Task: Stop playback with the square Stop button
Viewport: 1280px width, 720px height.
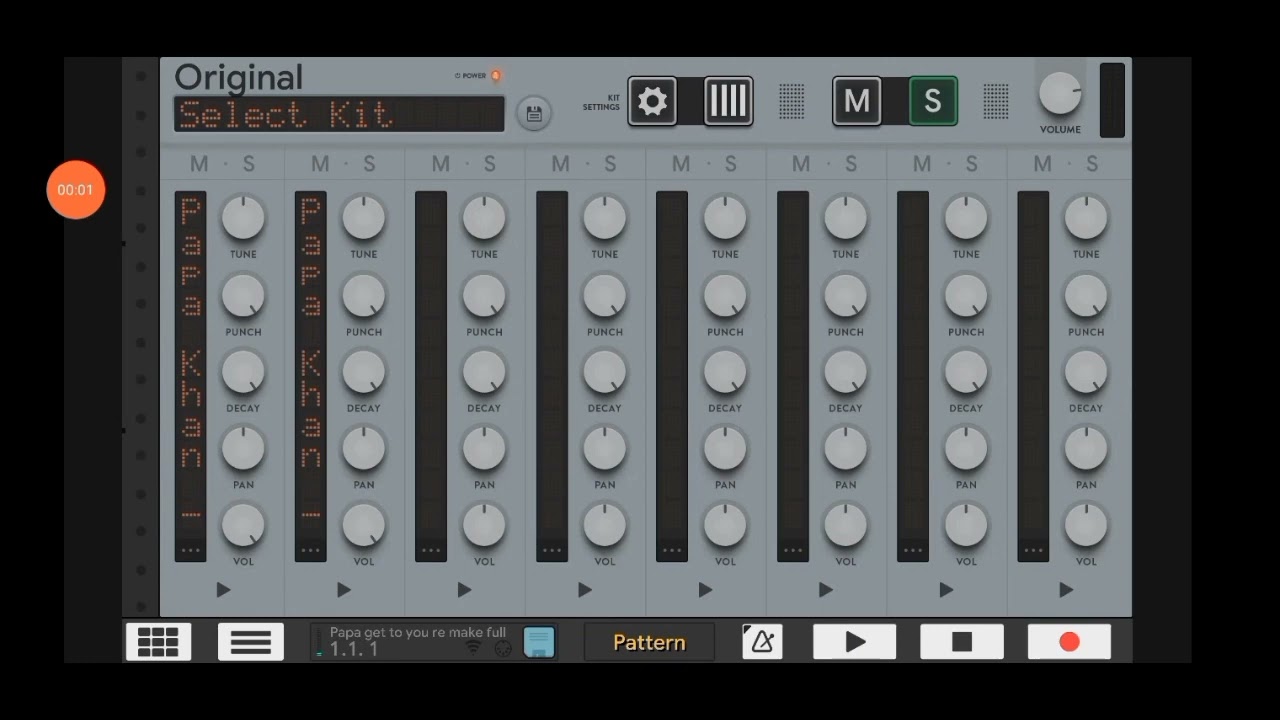Action: (x=962, y=642)
